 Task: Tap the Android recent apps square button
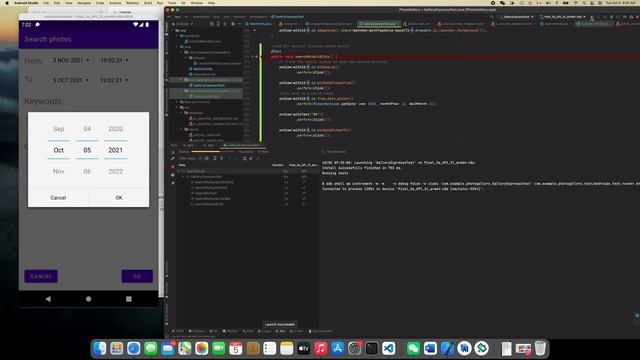(129, 299)
